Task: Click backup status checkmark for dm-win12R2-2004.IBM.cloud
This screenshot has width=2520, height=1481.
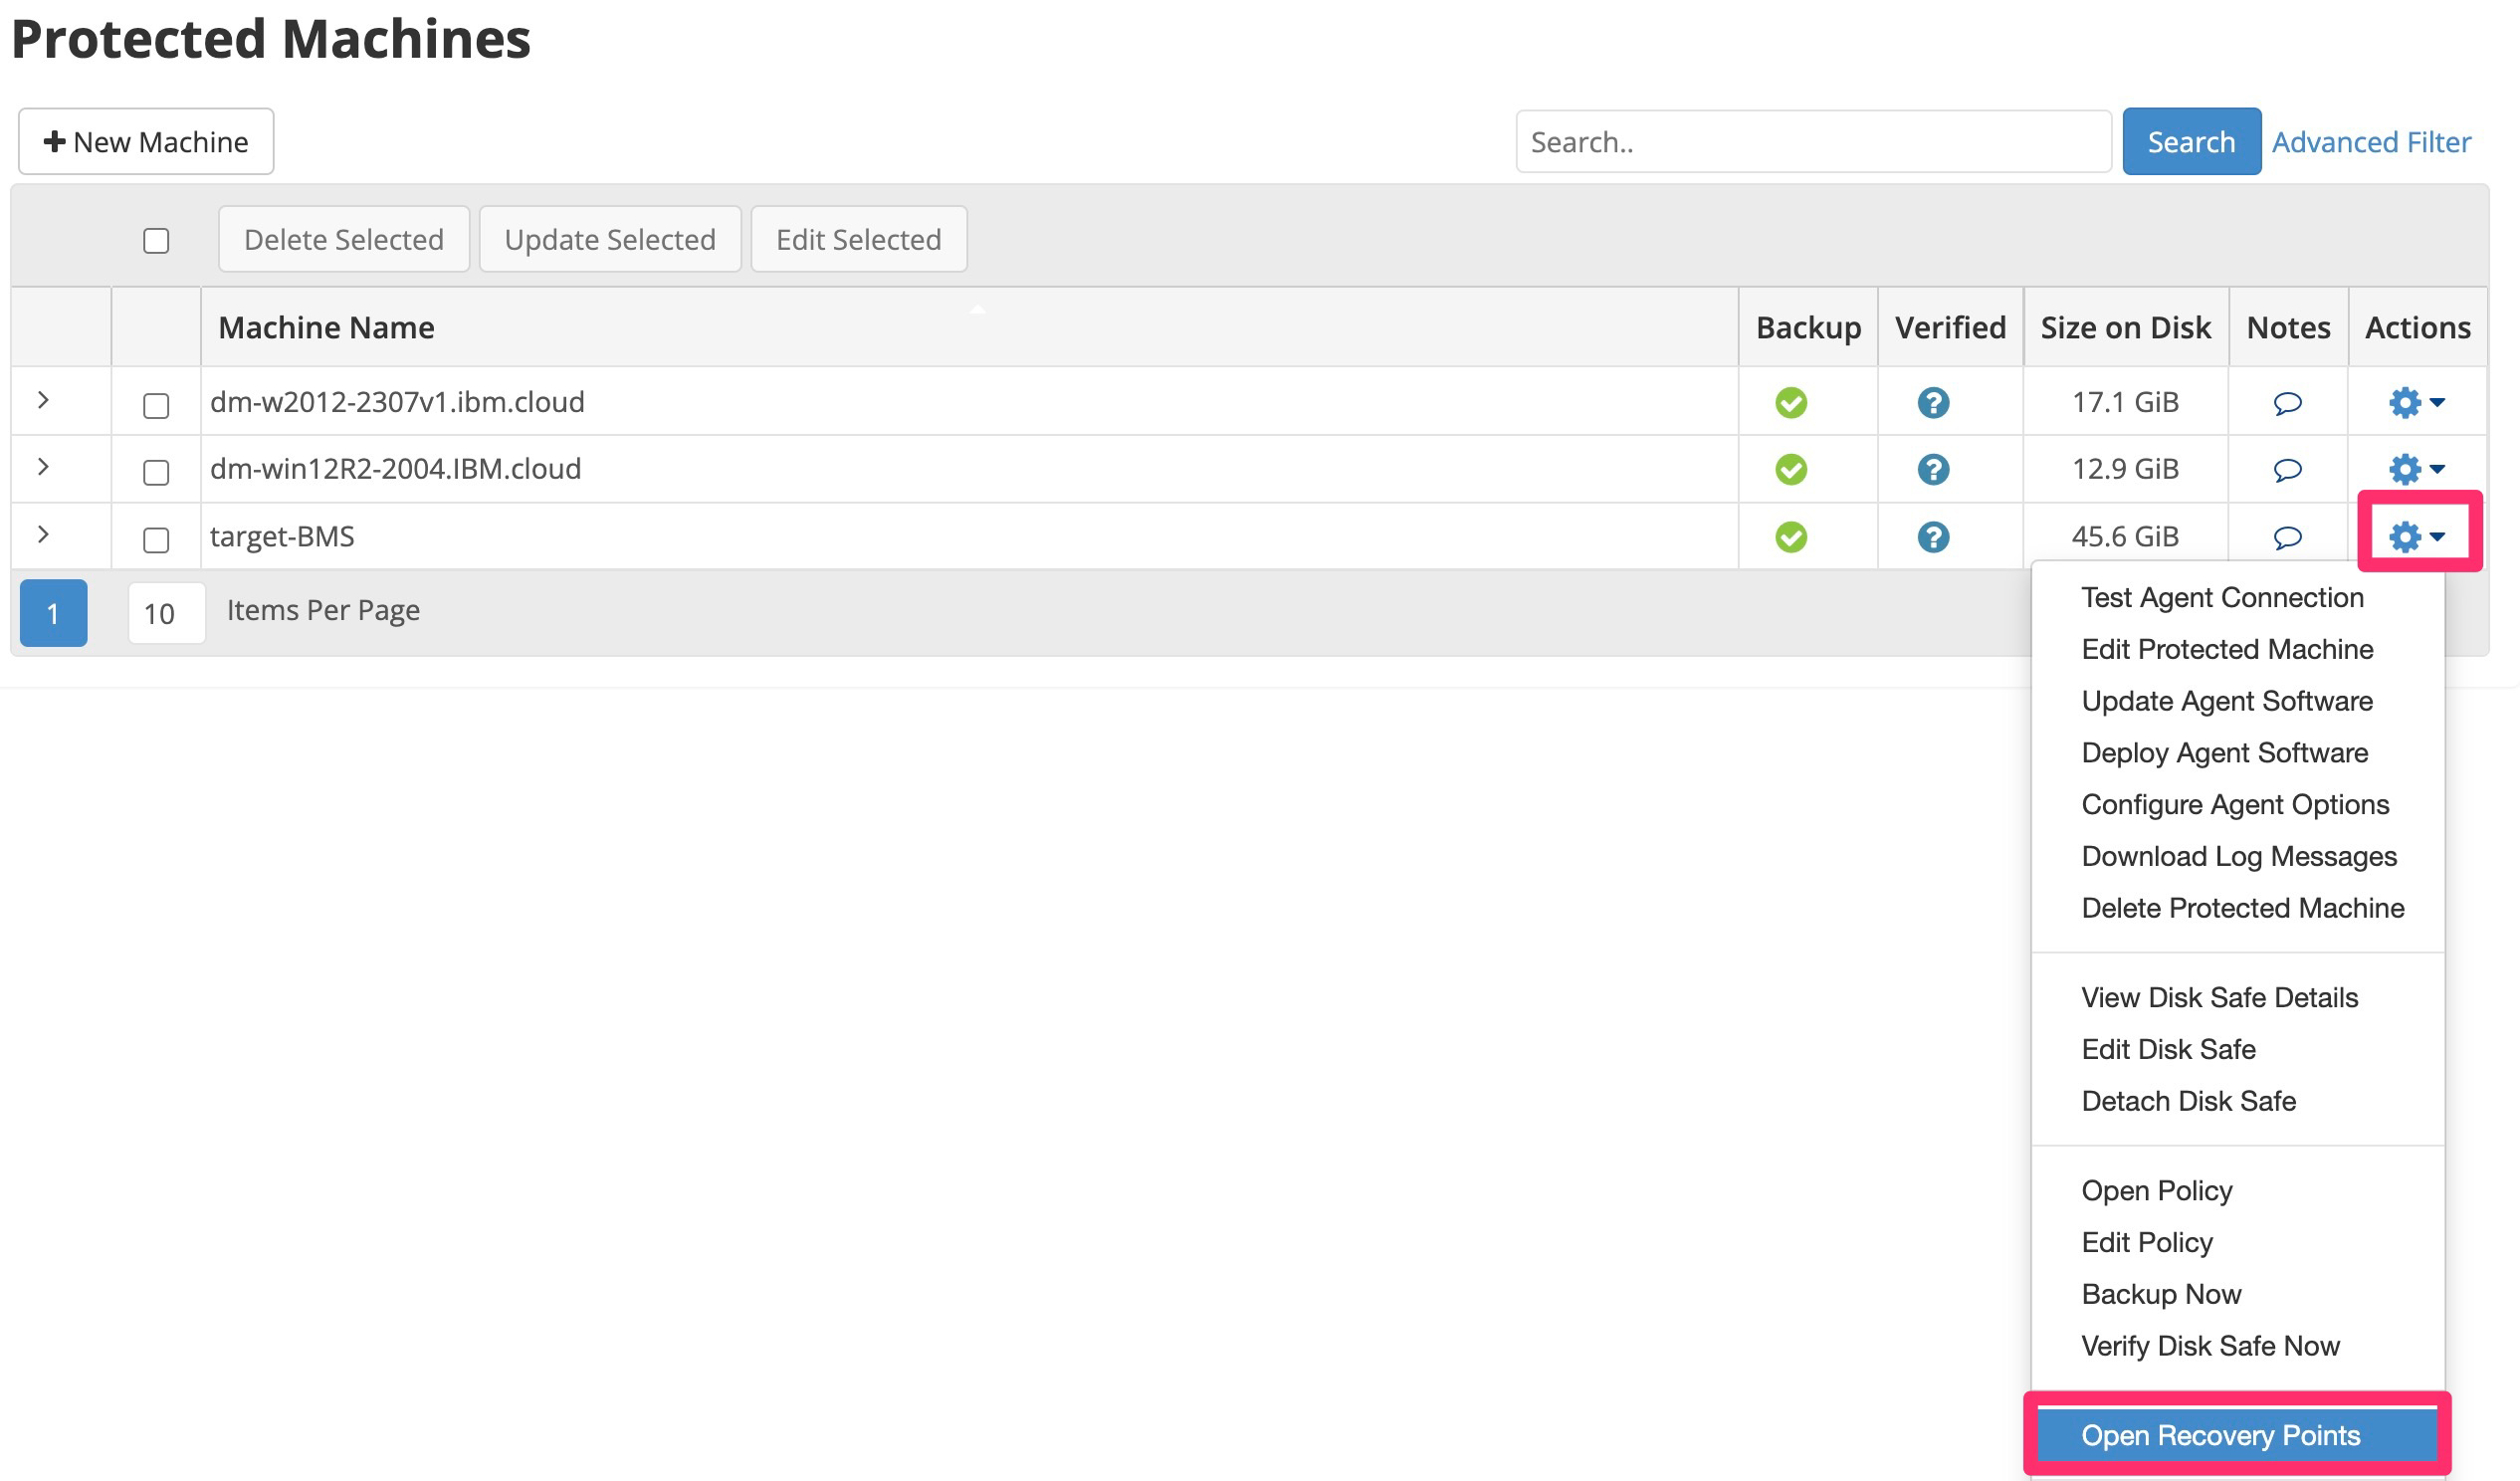Action: pos(1791,469)
